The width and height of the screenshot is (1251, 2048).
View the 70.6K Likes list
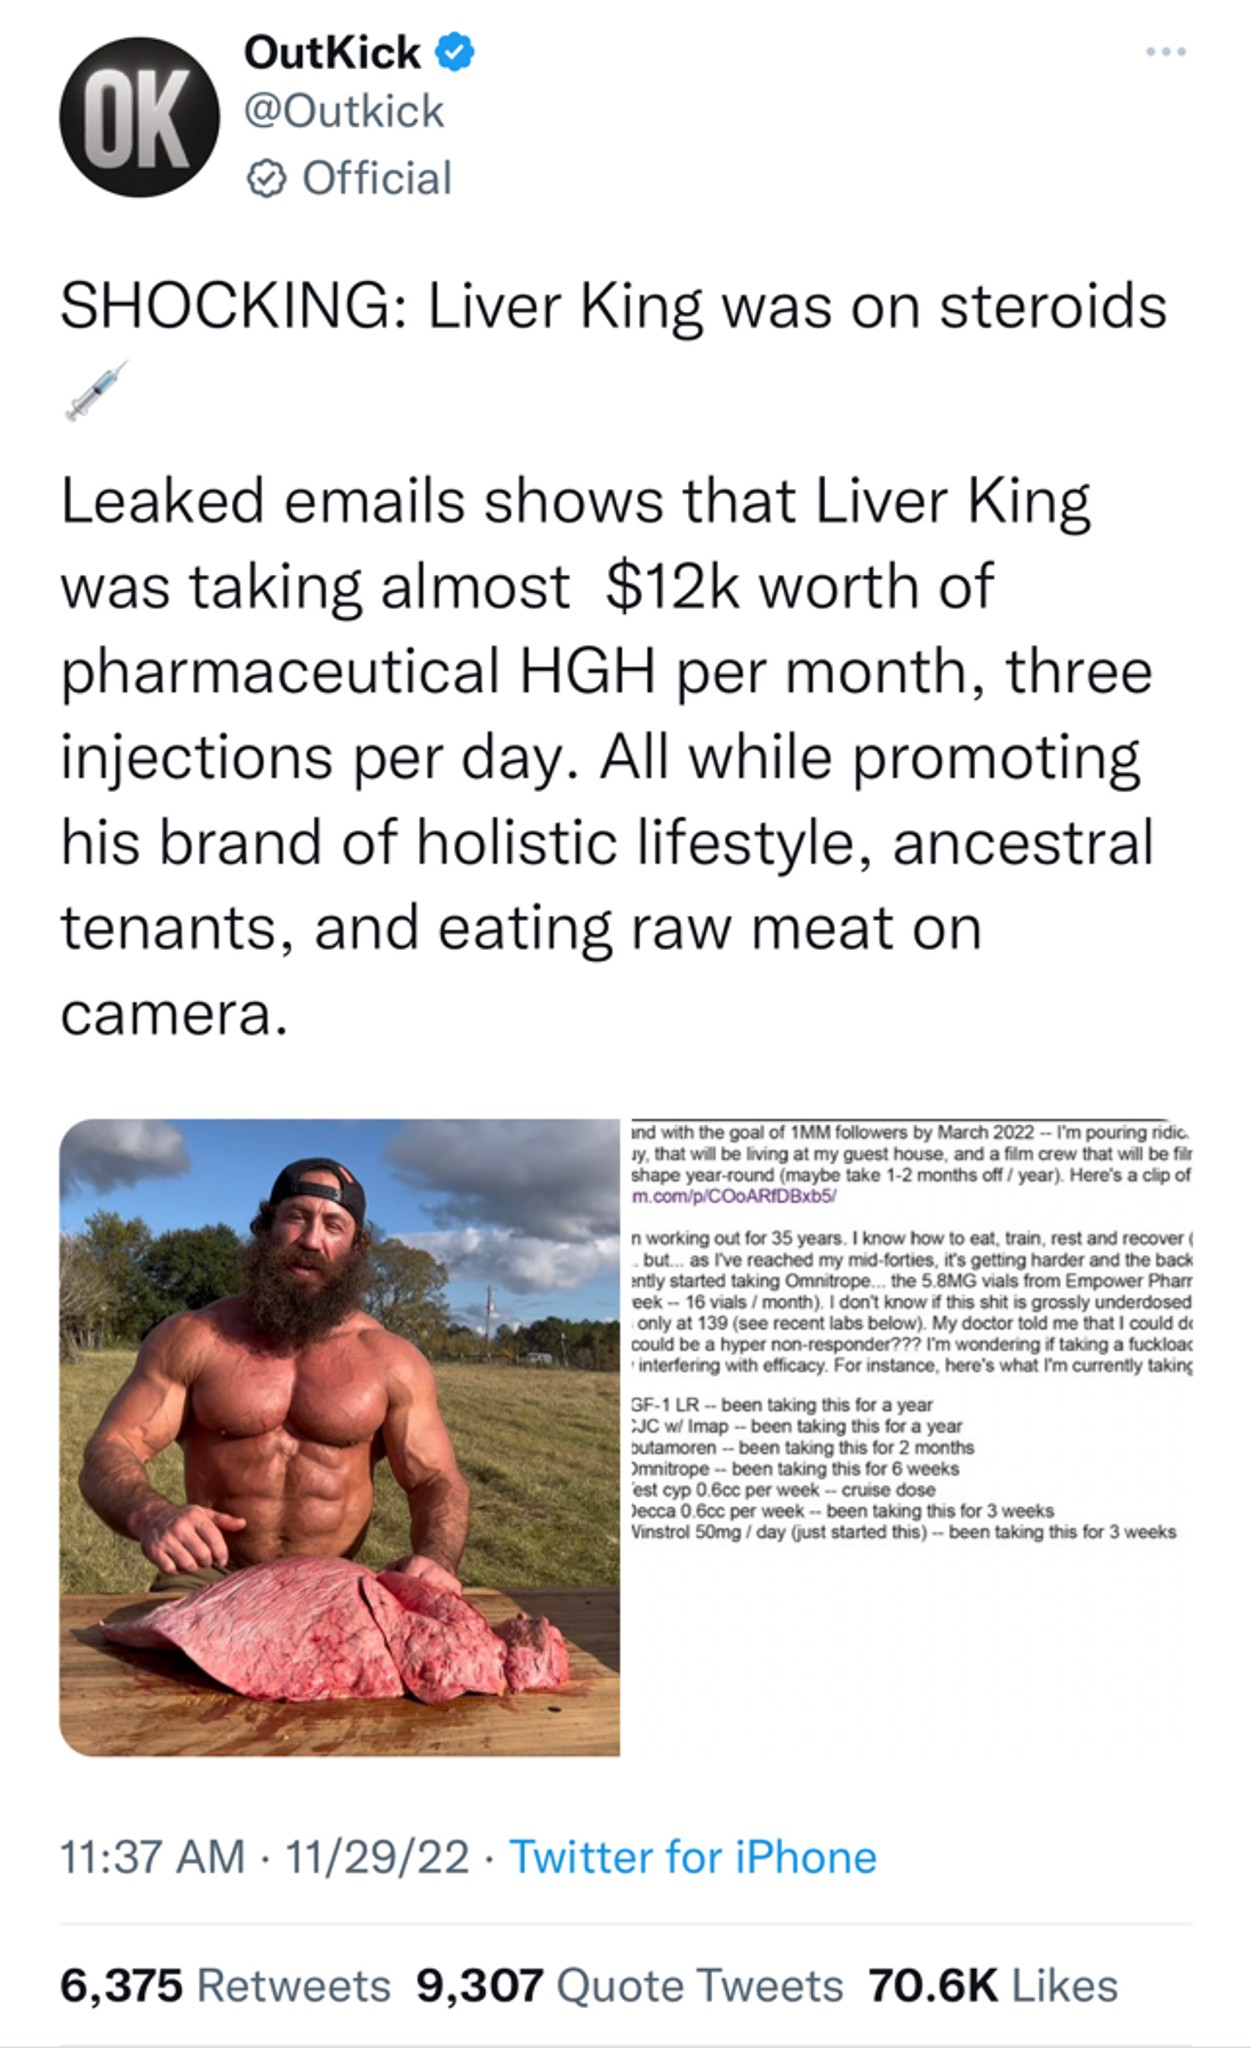pos(993,1986)
